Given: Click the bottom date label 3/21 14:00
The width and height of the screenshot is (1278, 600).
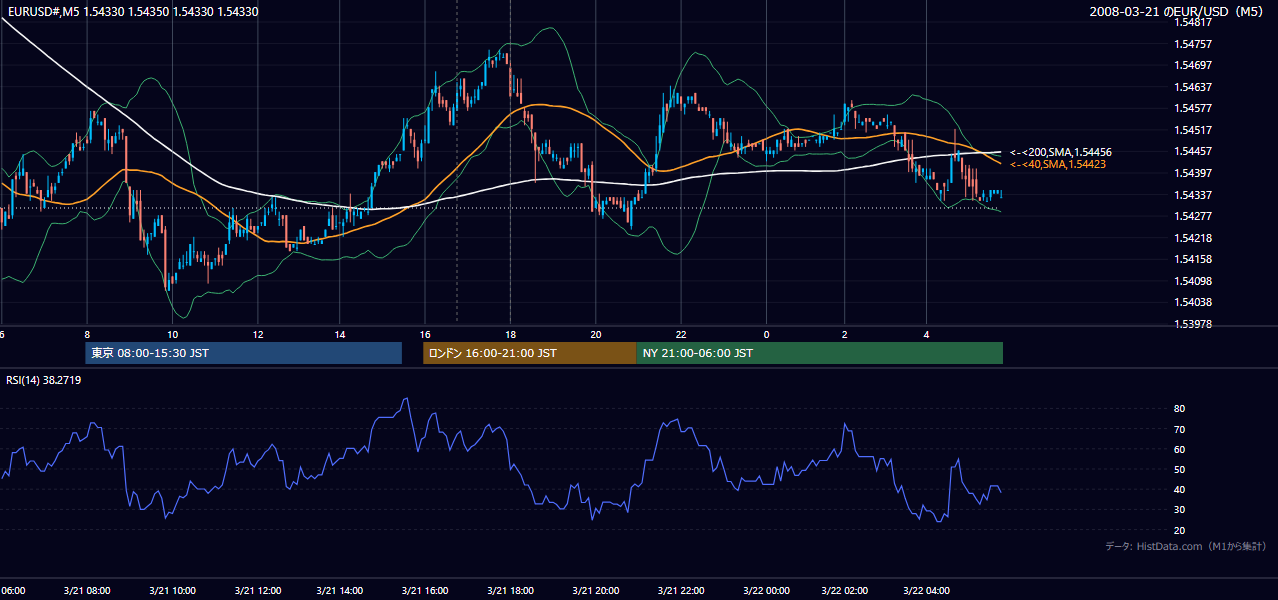Looking at the screenshot, I should 340,591.
